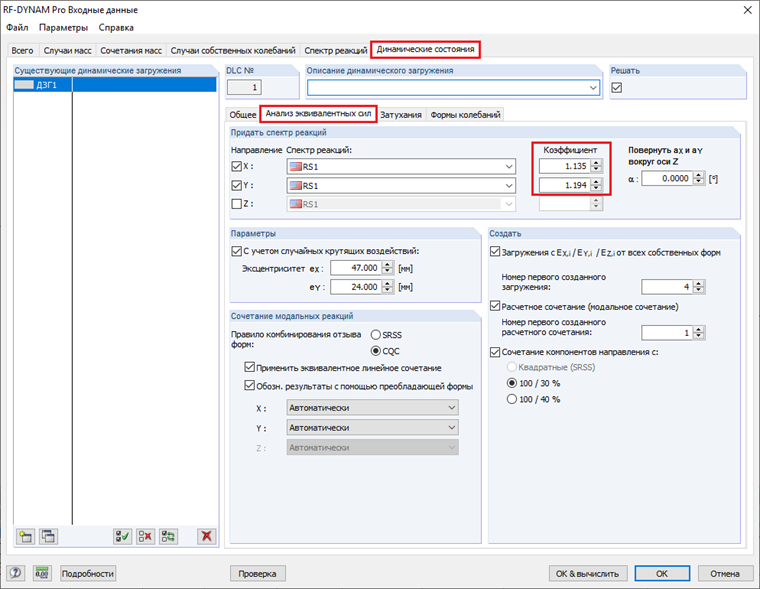Increase the eY eccentricity spinner
Image resolution: width=760 pixels, height=589 pixels.
pos(387,284)
